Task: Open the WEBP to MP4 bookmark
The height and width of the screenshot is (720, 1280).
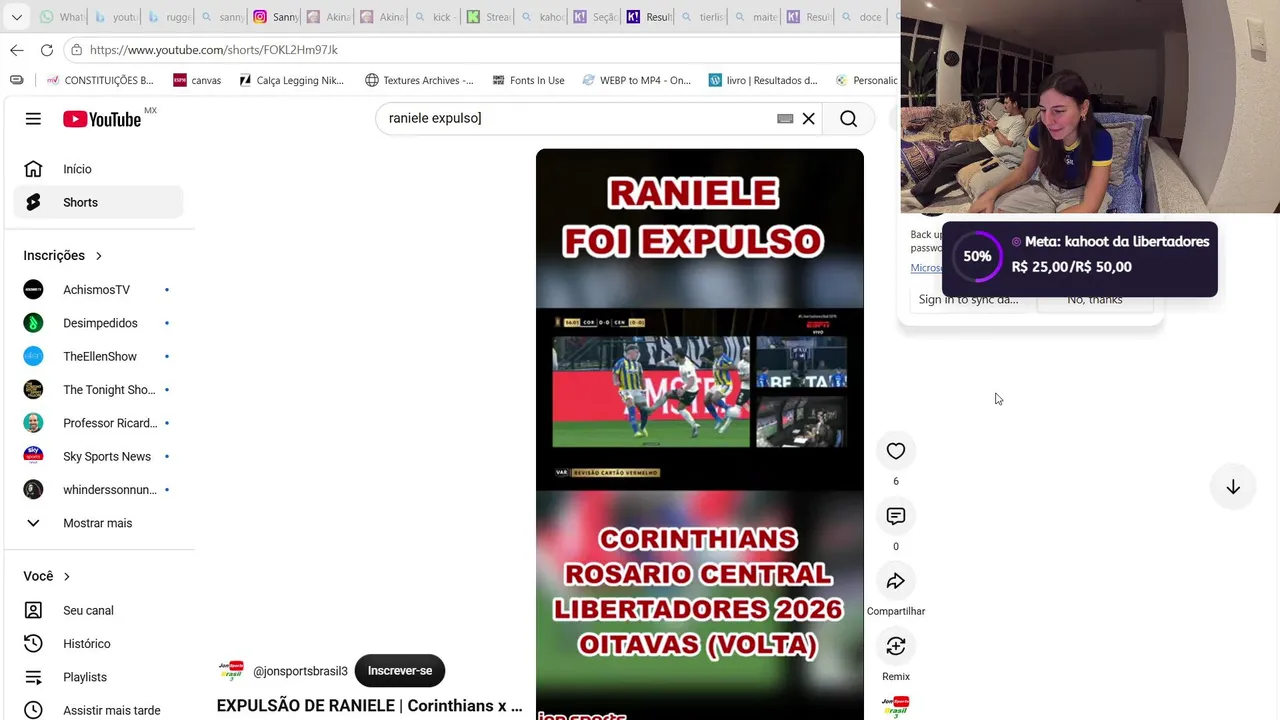Action: click(636, 80)
